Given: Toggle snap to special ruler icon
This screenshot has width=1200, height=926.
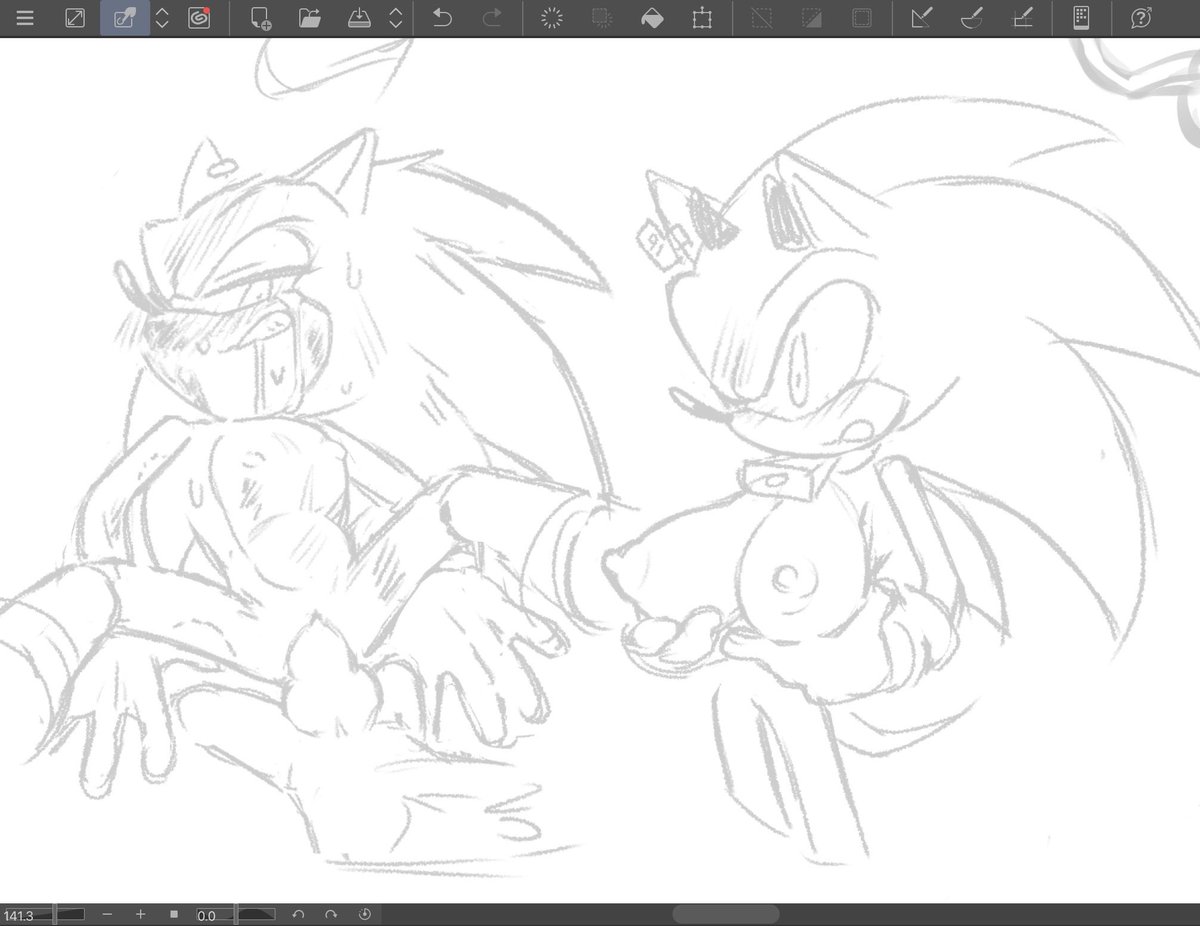Looking at the screenshot, I should 971,18.
